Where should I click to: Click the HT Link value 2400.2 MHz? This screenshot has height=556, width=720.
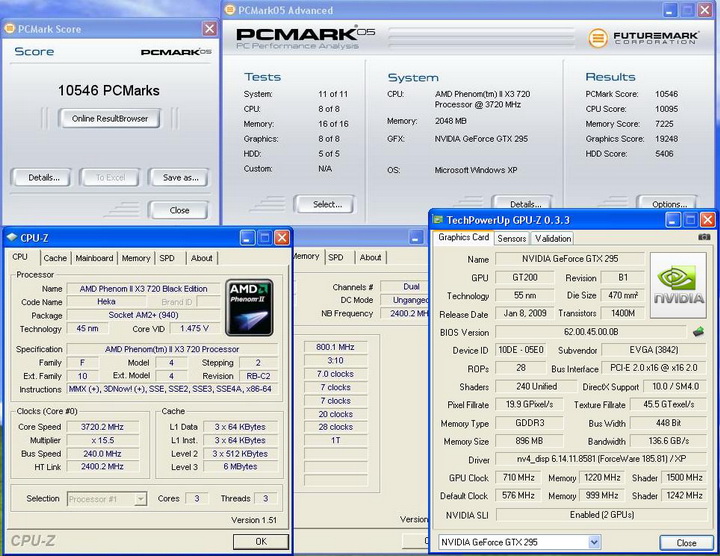pyautogui.click(x=102, y=466)
